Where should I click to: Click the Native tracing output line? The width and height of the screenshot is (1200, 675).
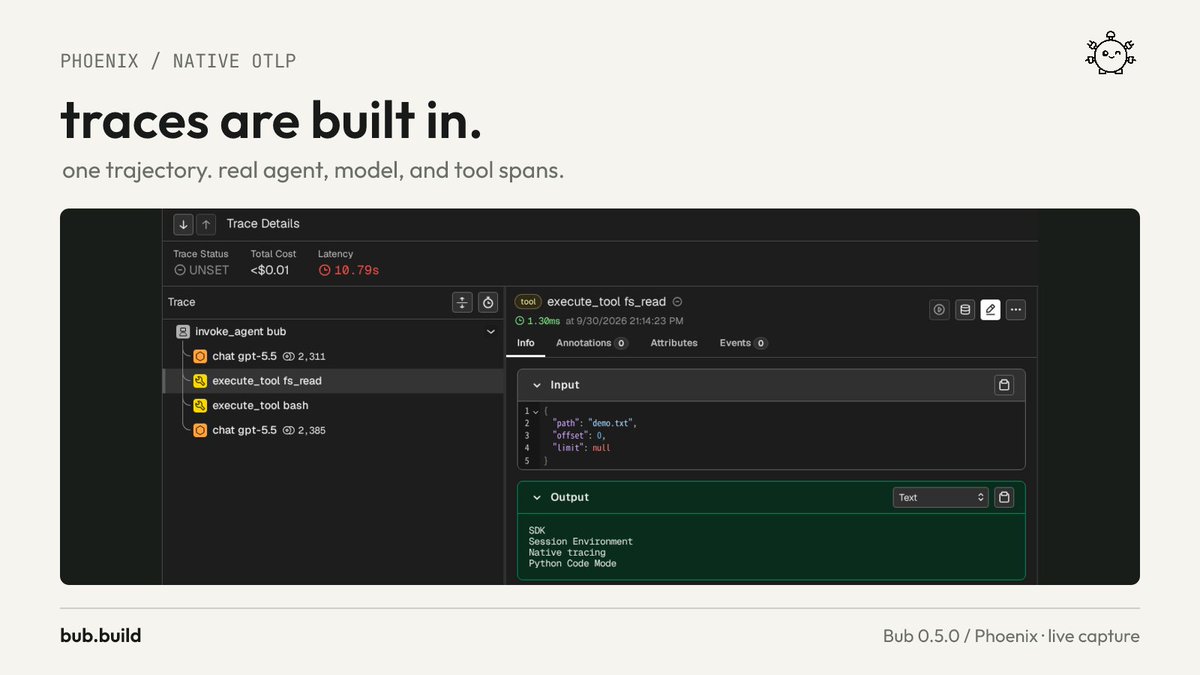[x=567, y=553]
